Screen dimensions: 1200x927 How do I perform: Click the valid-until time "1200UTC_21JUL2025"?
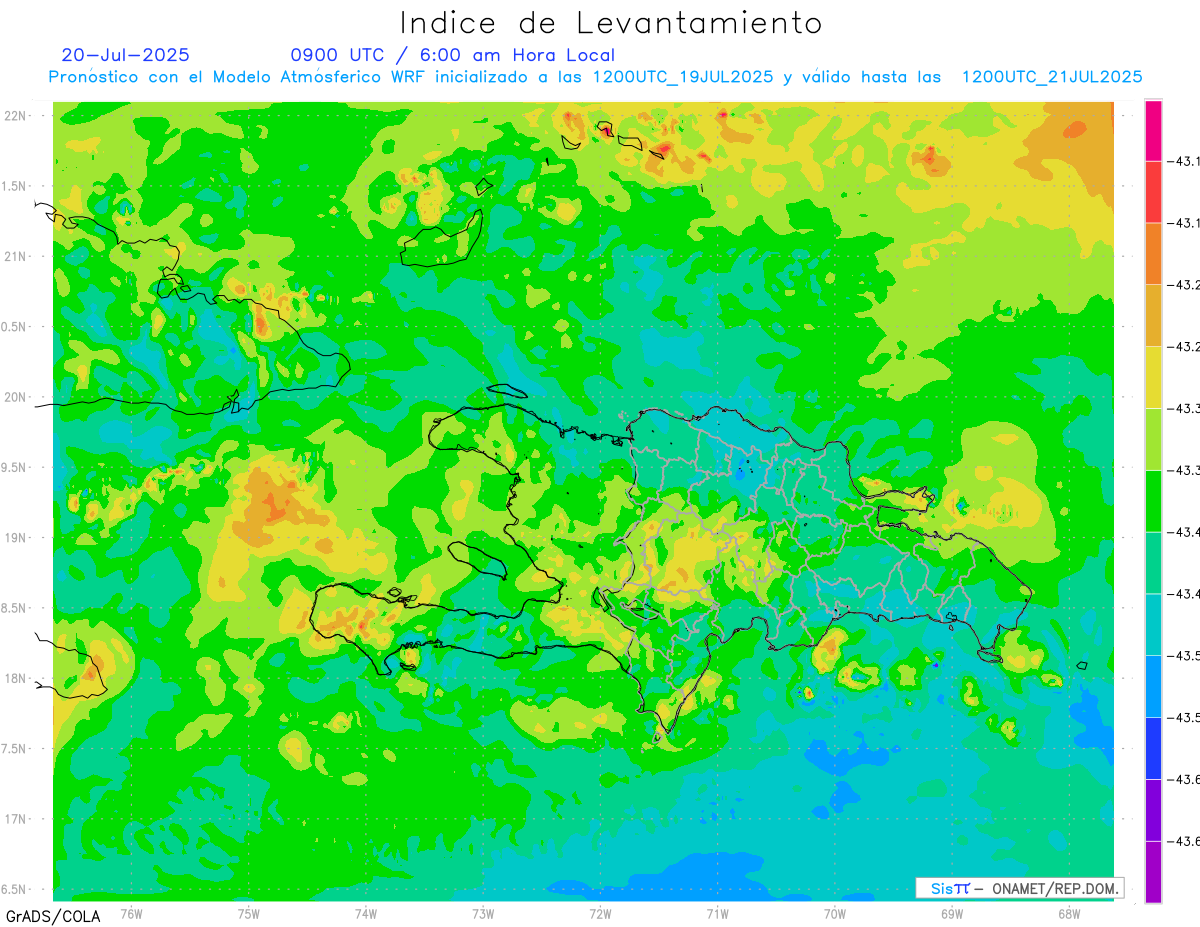(1052, 77)
